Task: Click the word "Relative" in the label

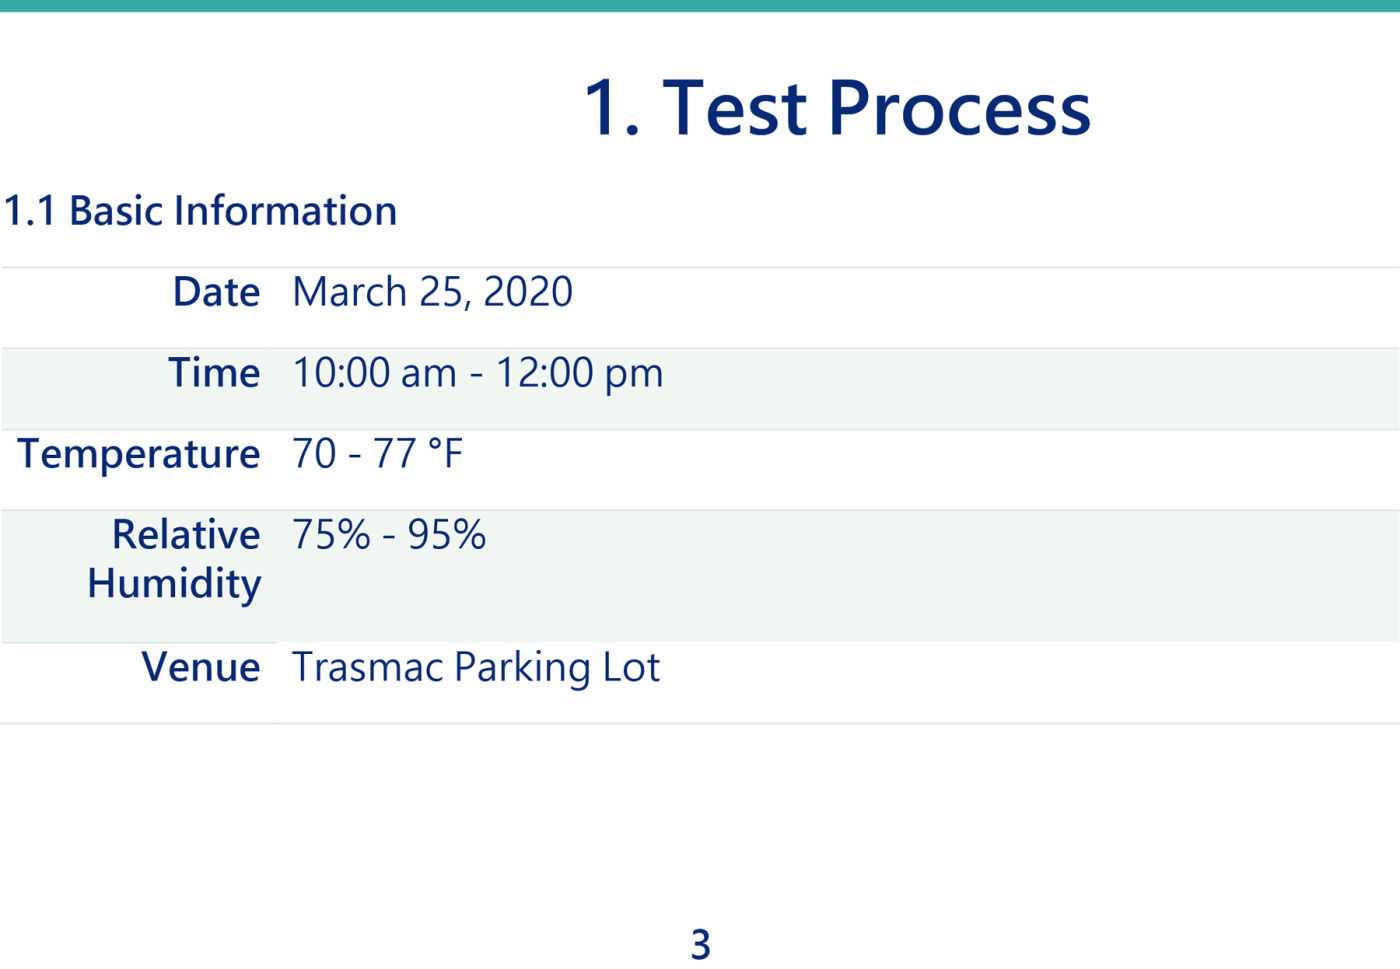Action: tap(186, 535)
